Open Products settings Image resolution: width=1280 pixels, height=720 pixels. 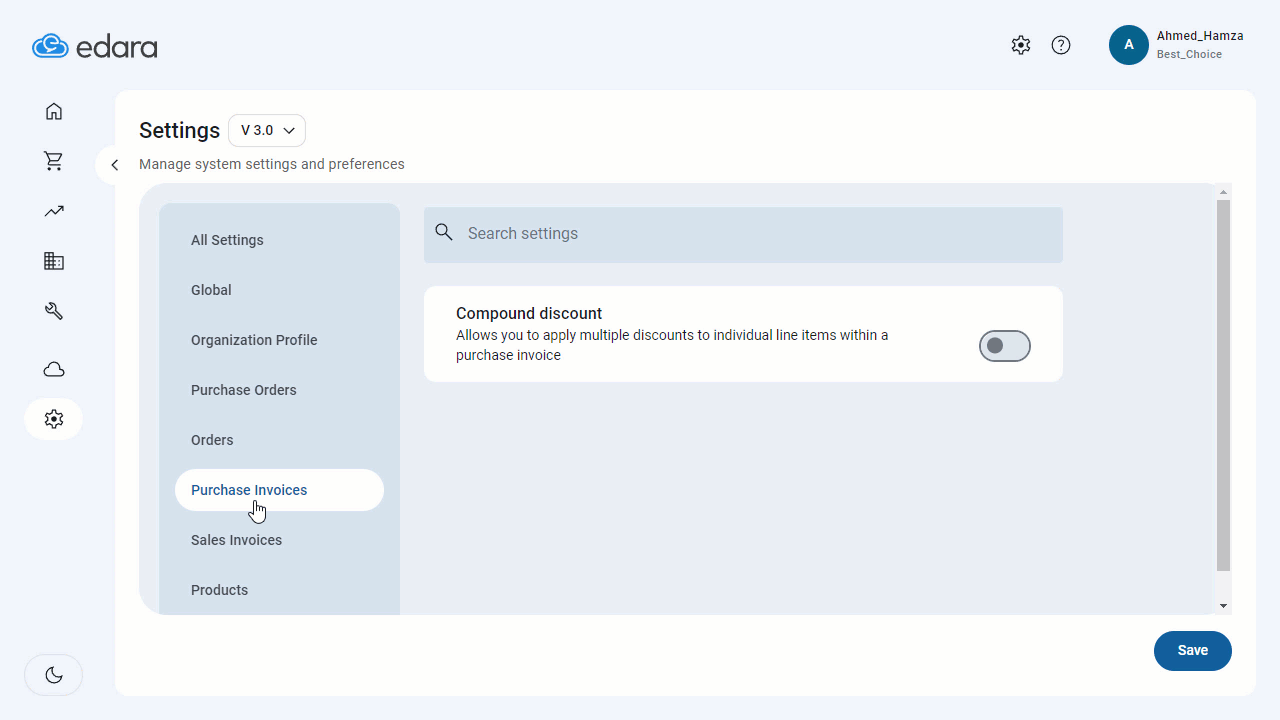(x=219, y=590)
